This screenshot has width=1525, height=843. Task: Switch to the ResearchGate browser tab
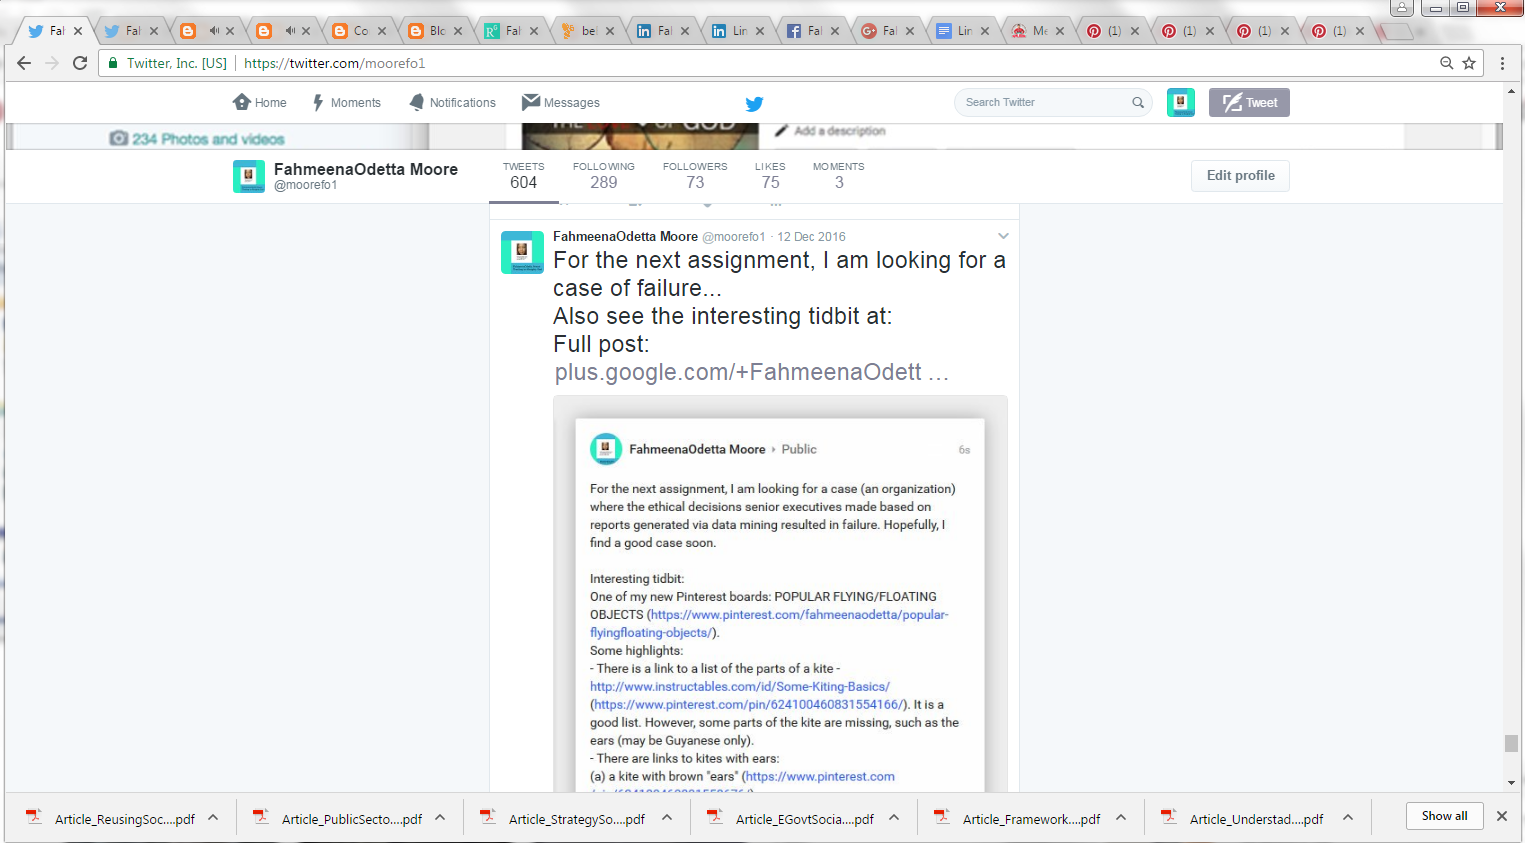[x=510, y=31]
